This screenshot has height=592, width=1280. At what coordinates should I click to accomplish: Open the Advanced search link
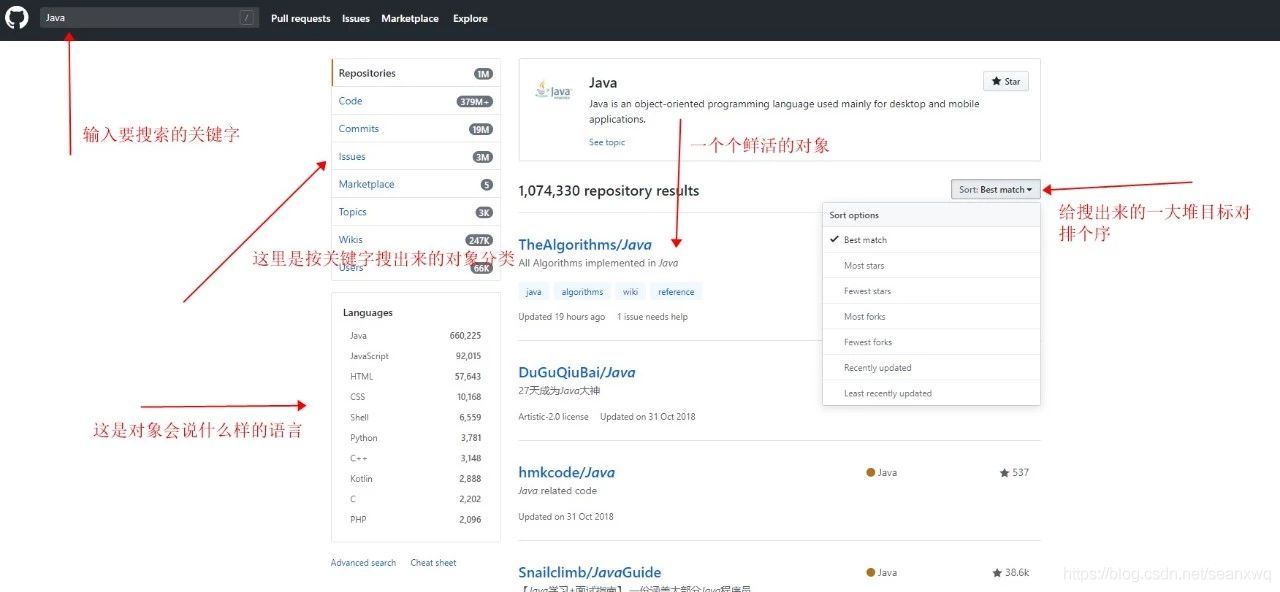(x=363, y=563)
